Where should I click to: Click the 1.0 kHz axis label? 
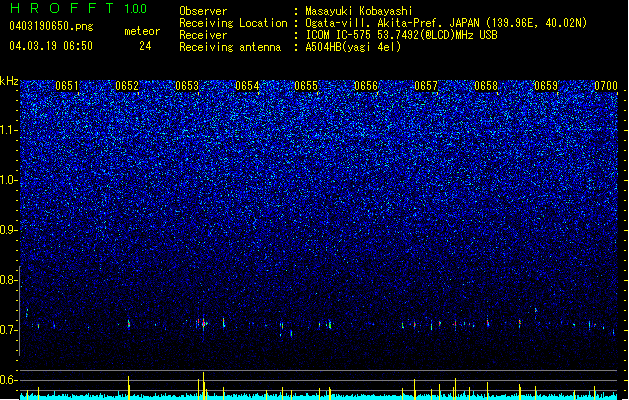pyautogui.click(x=8, y=180)
